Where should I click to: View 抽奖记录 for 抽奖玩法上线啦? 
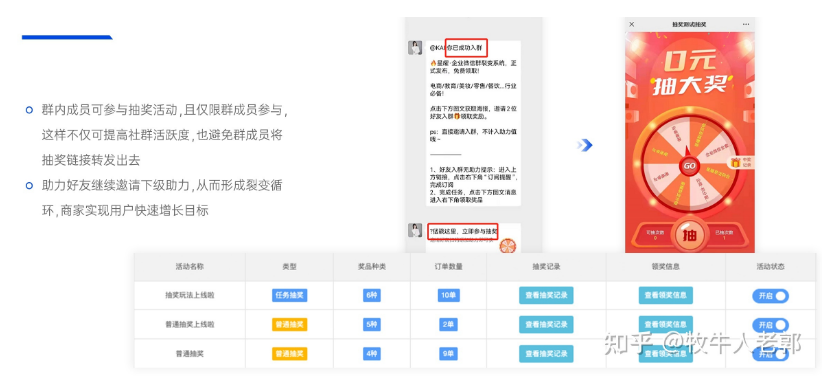pyautogui.click(x=546, y=295)
